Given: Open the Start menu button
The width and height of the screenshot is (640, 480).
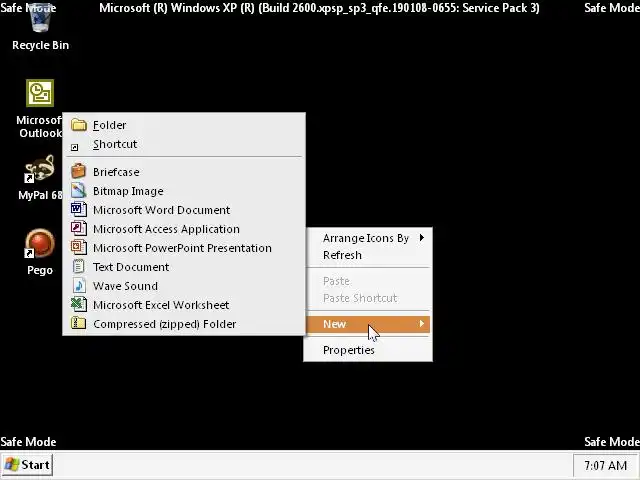Looking at the screenshot, I should pyautogui.click(x=27, y=465).
